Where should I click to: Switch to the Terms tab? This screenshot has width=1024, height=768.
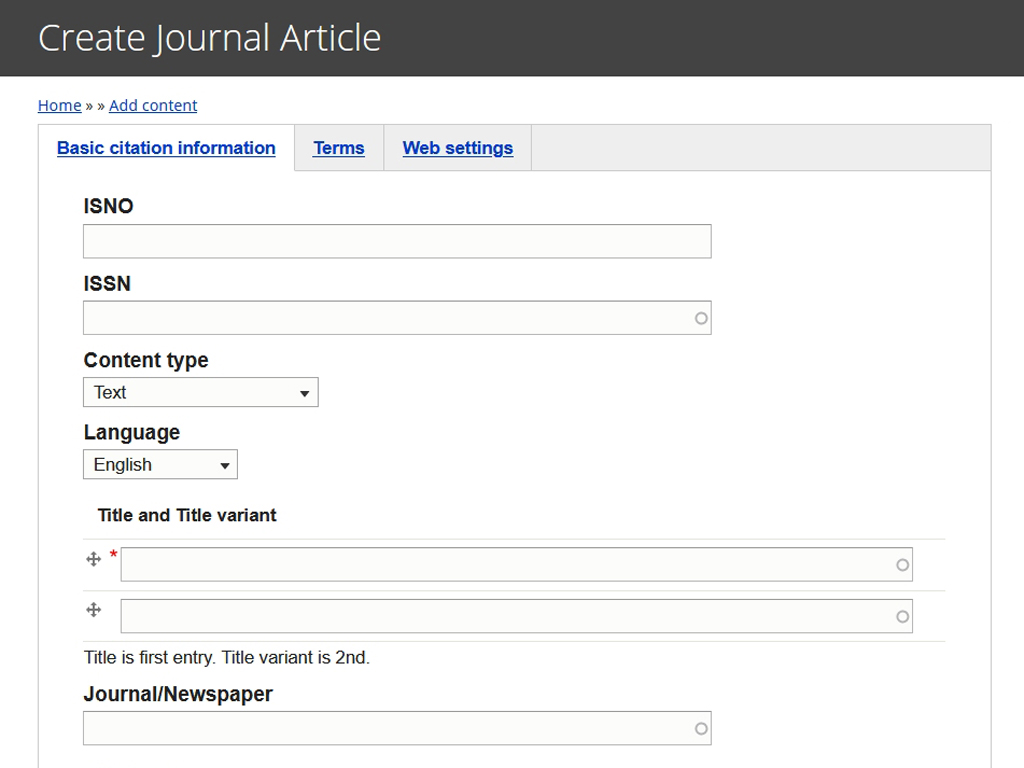point(338,147)
